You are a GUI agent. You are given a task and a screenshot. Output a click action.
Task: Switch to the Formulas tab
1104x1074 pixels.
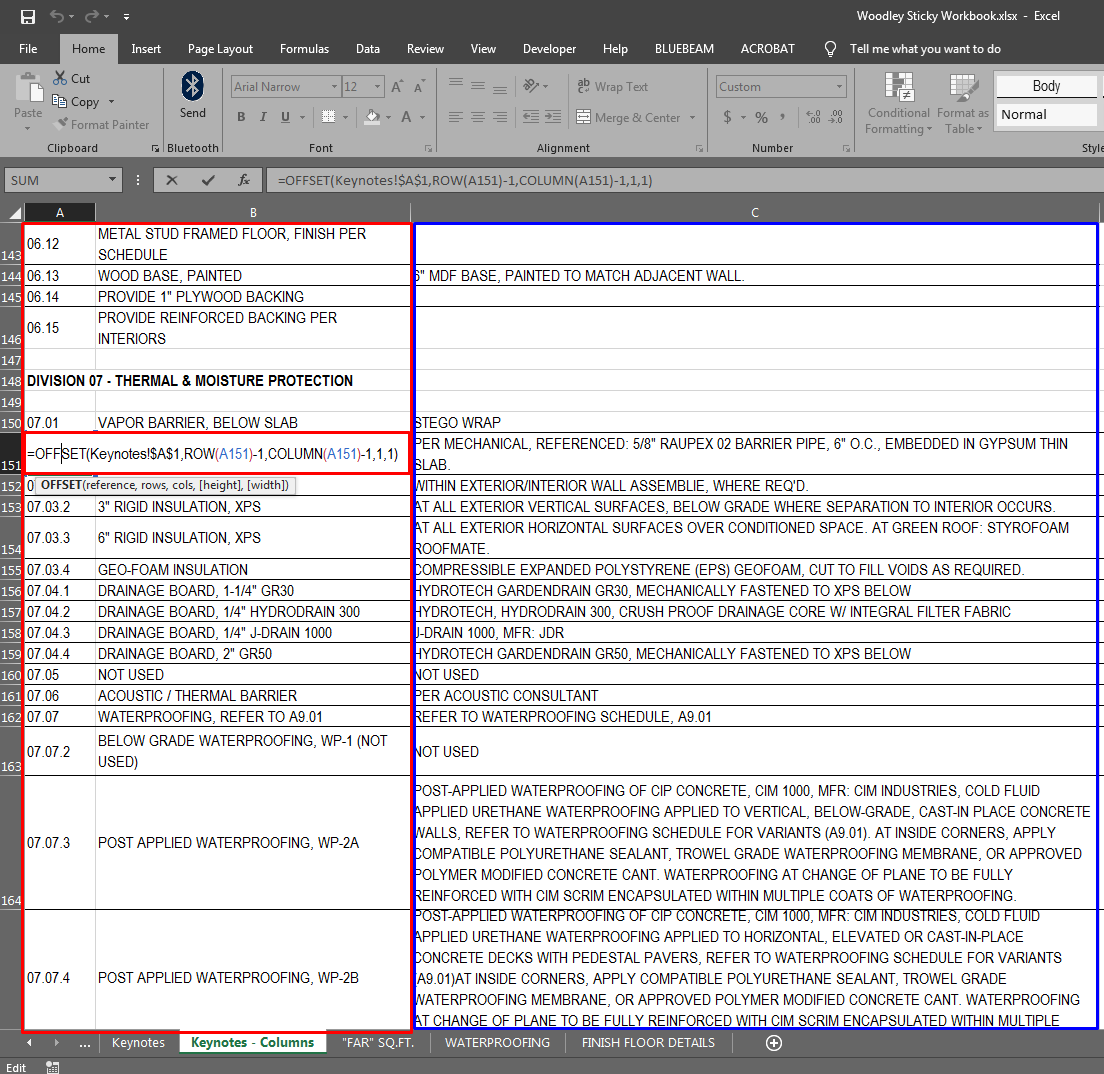point(304,49)
